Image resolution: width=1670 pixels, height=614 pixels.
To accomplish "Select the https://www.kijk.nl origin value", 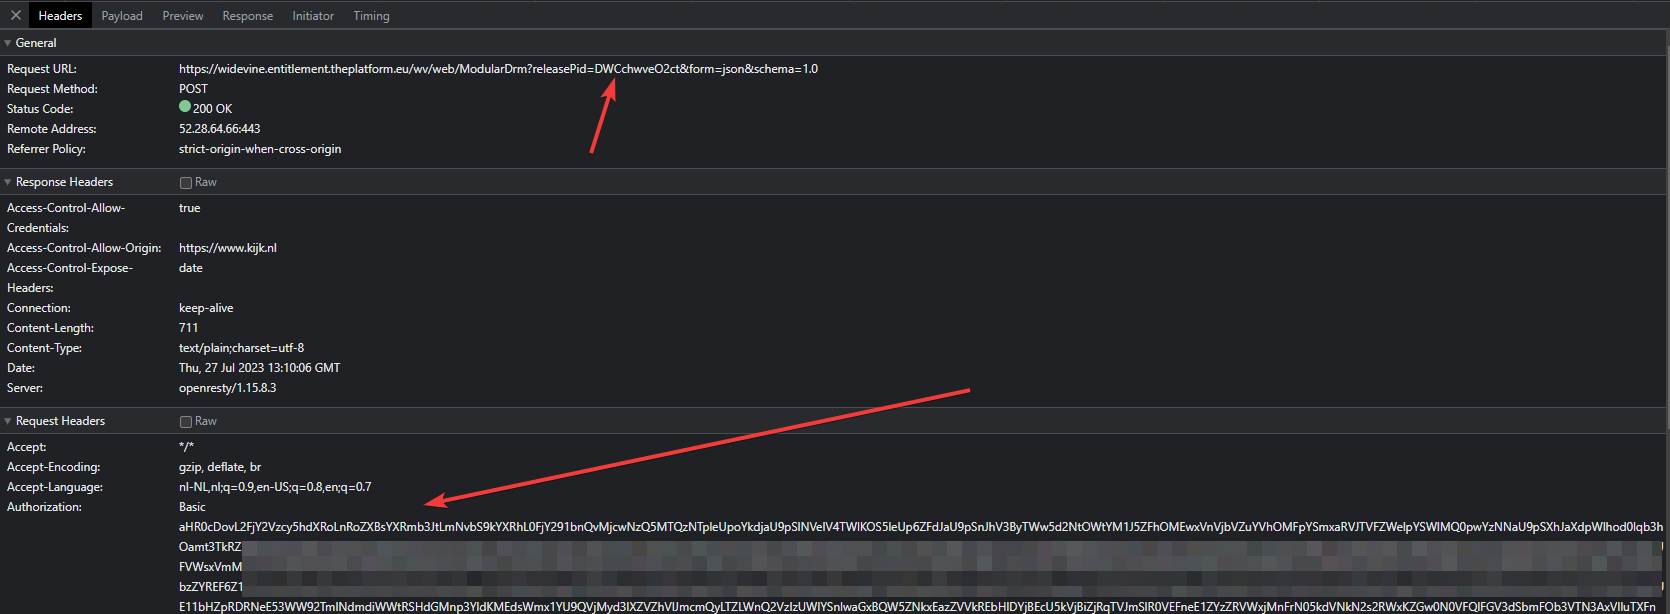I will [x=228, y=248].
